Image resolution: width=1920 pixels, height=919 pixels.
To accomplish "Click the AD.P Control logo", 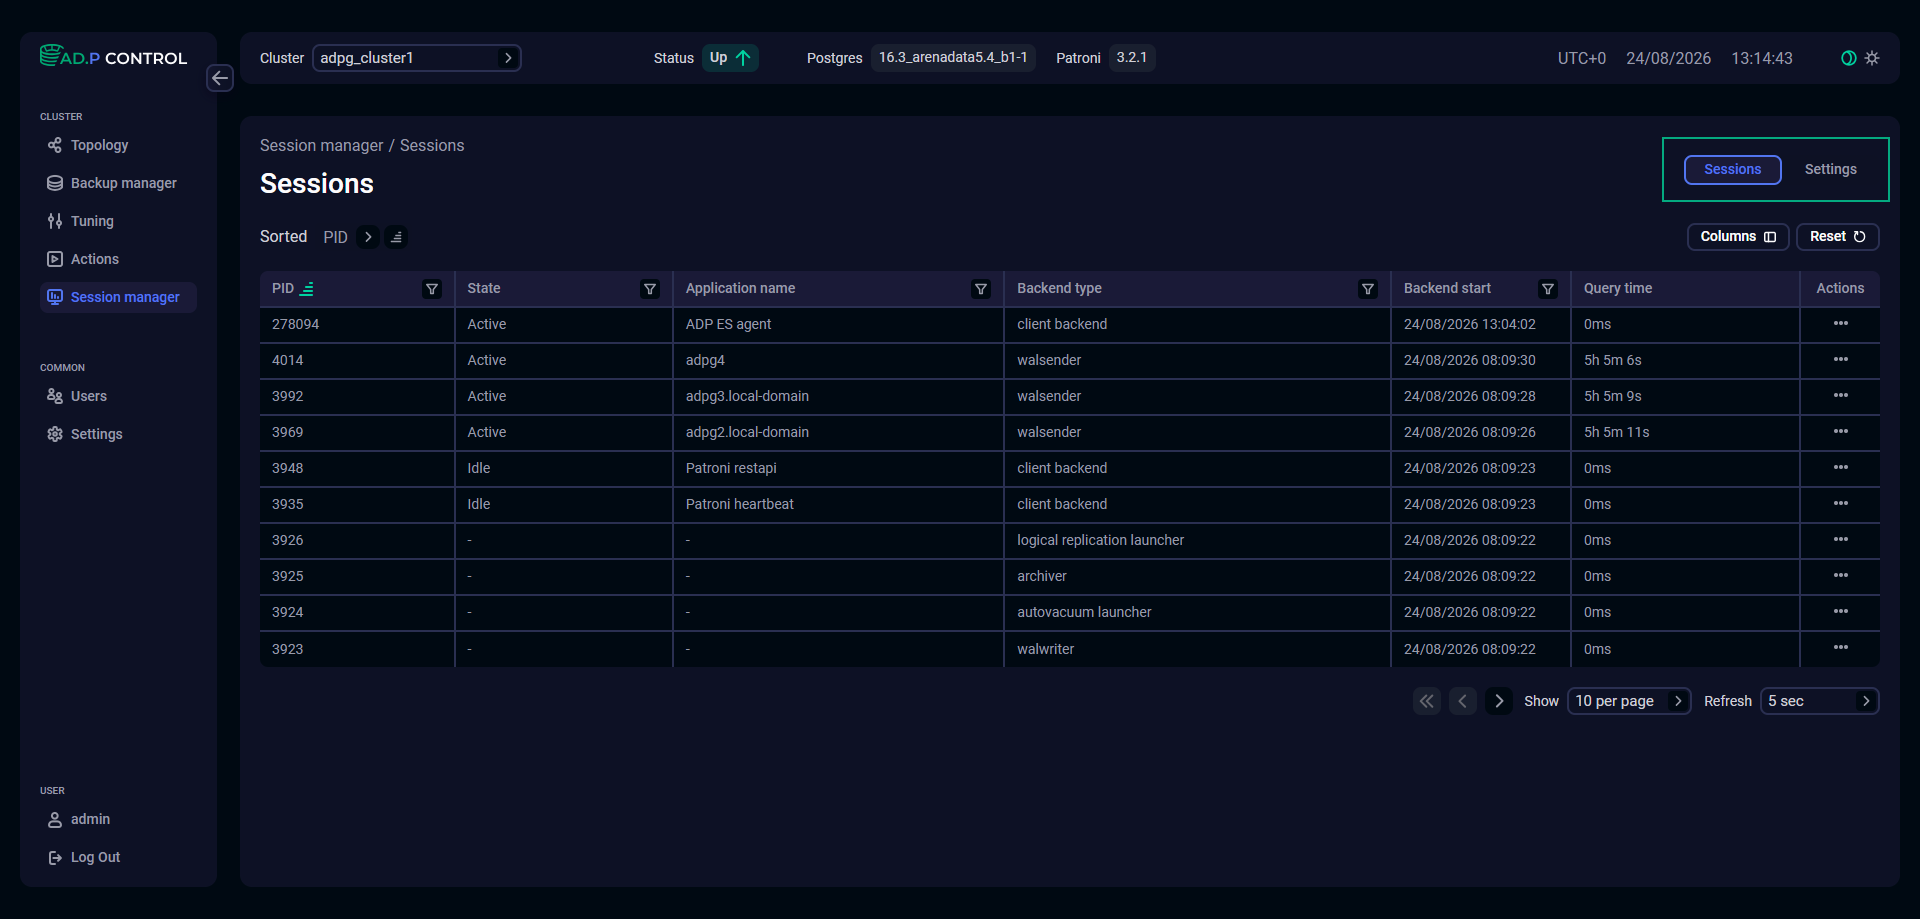I will point(113,57).
